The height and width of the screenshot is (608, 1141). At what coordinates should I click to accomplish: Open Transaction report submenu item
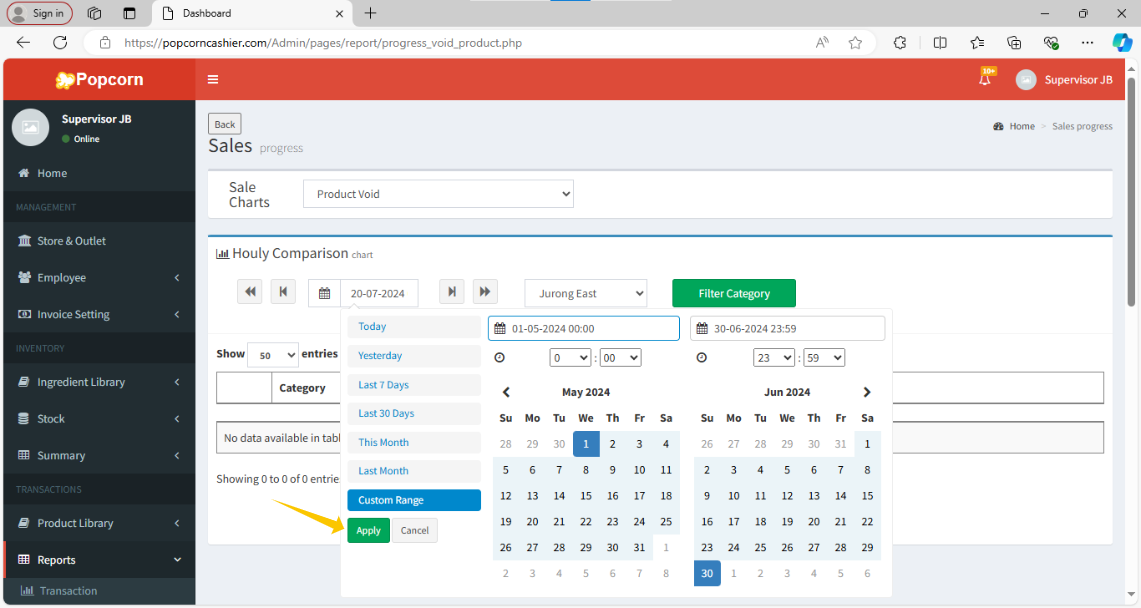(x=99, y=591)
